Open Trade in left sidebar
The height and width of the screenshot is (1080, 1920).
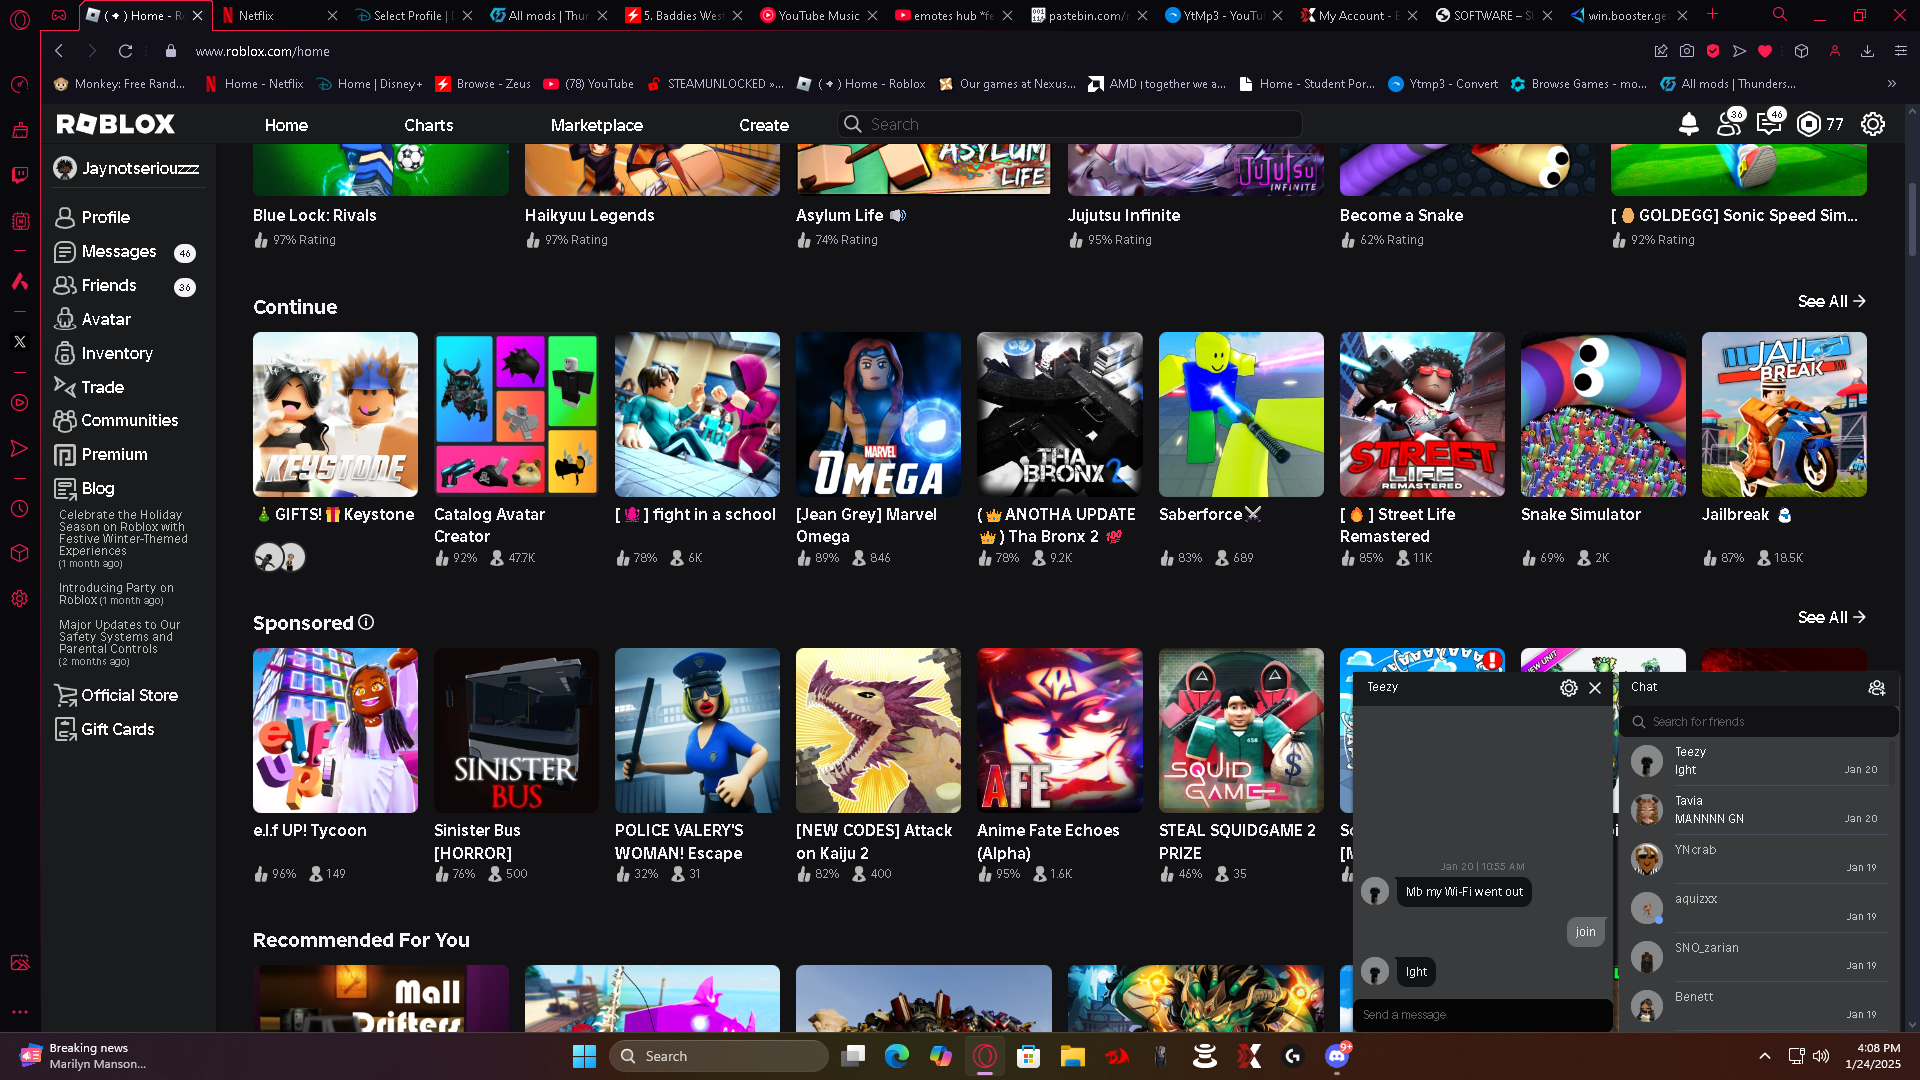pos(102,387)
